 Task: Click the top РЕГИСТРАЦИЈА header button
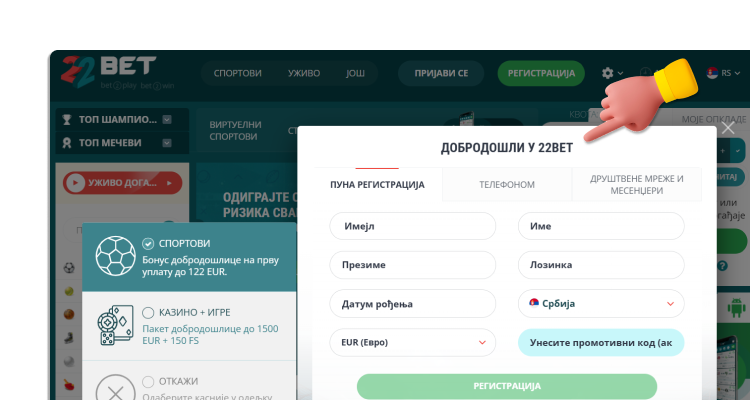pos(541,73)
